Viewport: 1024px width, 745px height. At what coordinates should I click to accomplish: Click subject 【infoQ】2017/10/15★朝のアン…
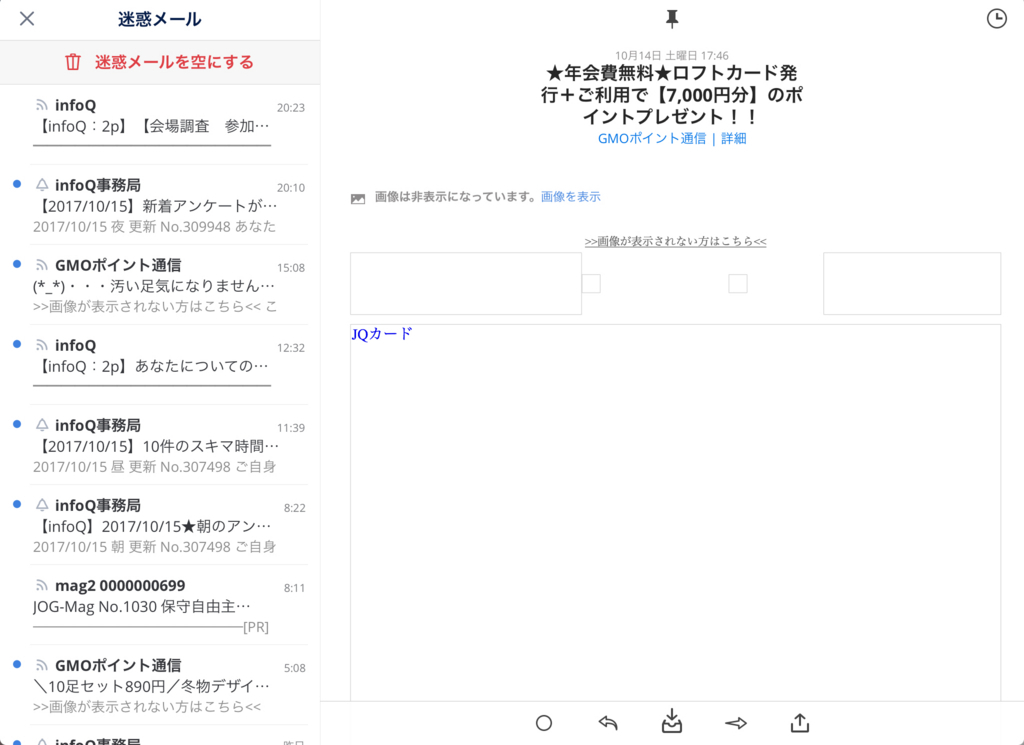pyautogui.click(x=152, y=526)
